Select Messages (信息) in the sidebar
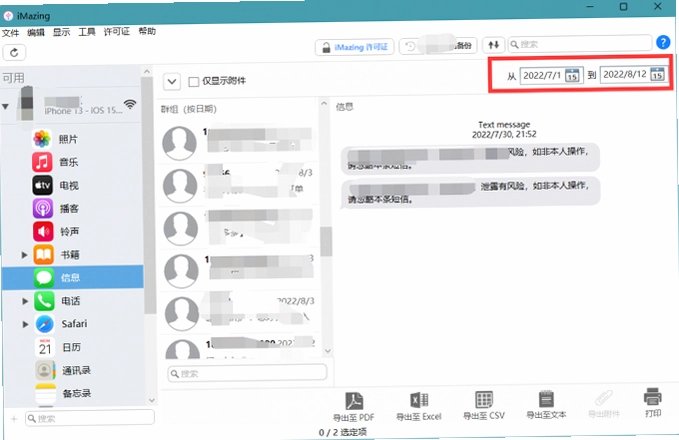The width and height of the screenshot is (679, 440). (73, 277)
